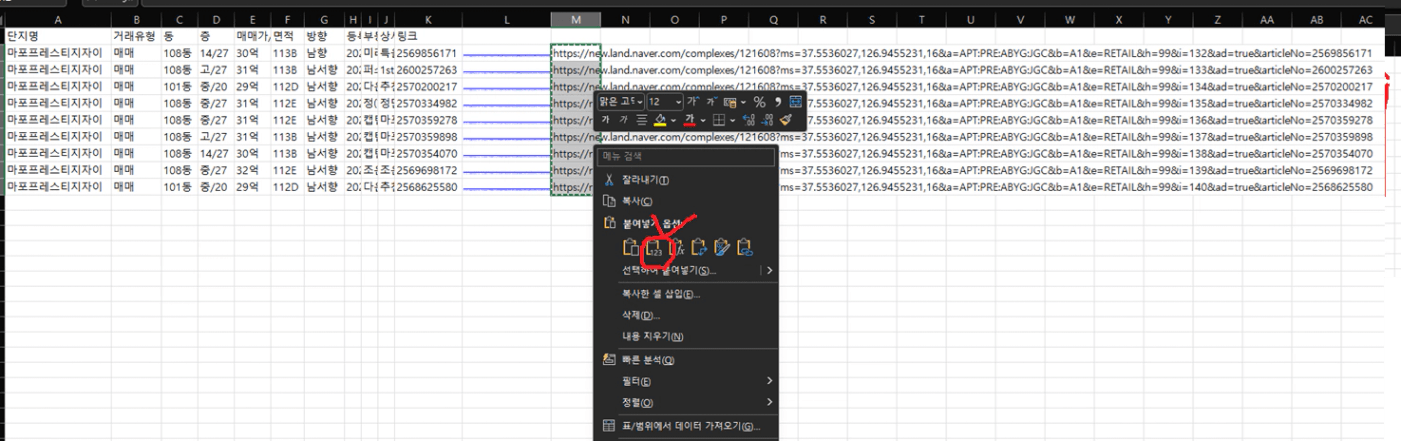Click the fill color bucket icon
Image resolution: width=1401 pixels, height=441 pixels.
tap(660, 120)
